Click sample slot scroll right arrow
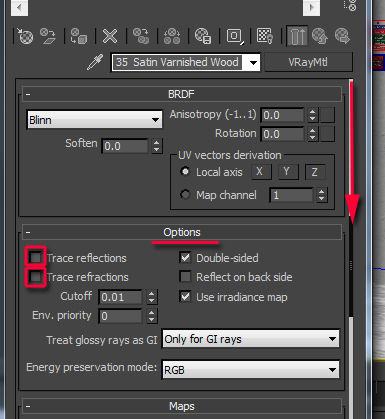 click(311, 7)
